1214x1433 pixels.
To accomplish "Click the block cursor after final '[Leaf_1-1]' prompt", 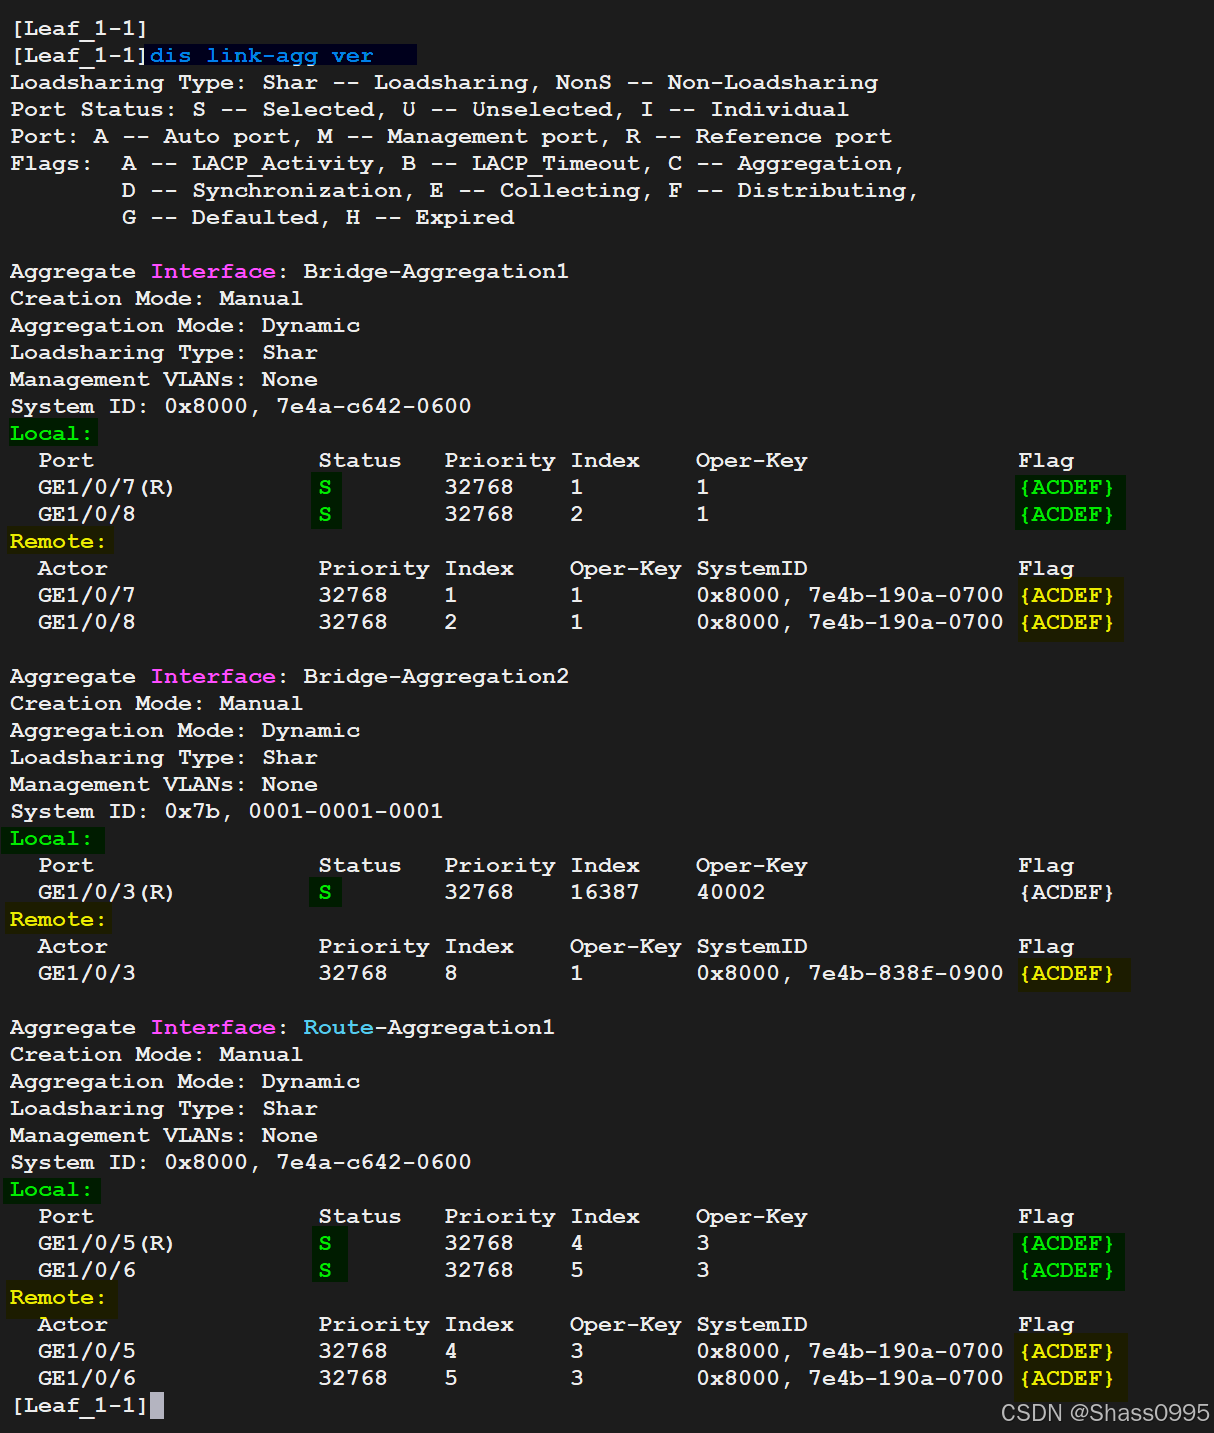I will coord(157,1406).
